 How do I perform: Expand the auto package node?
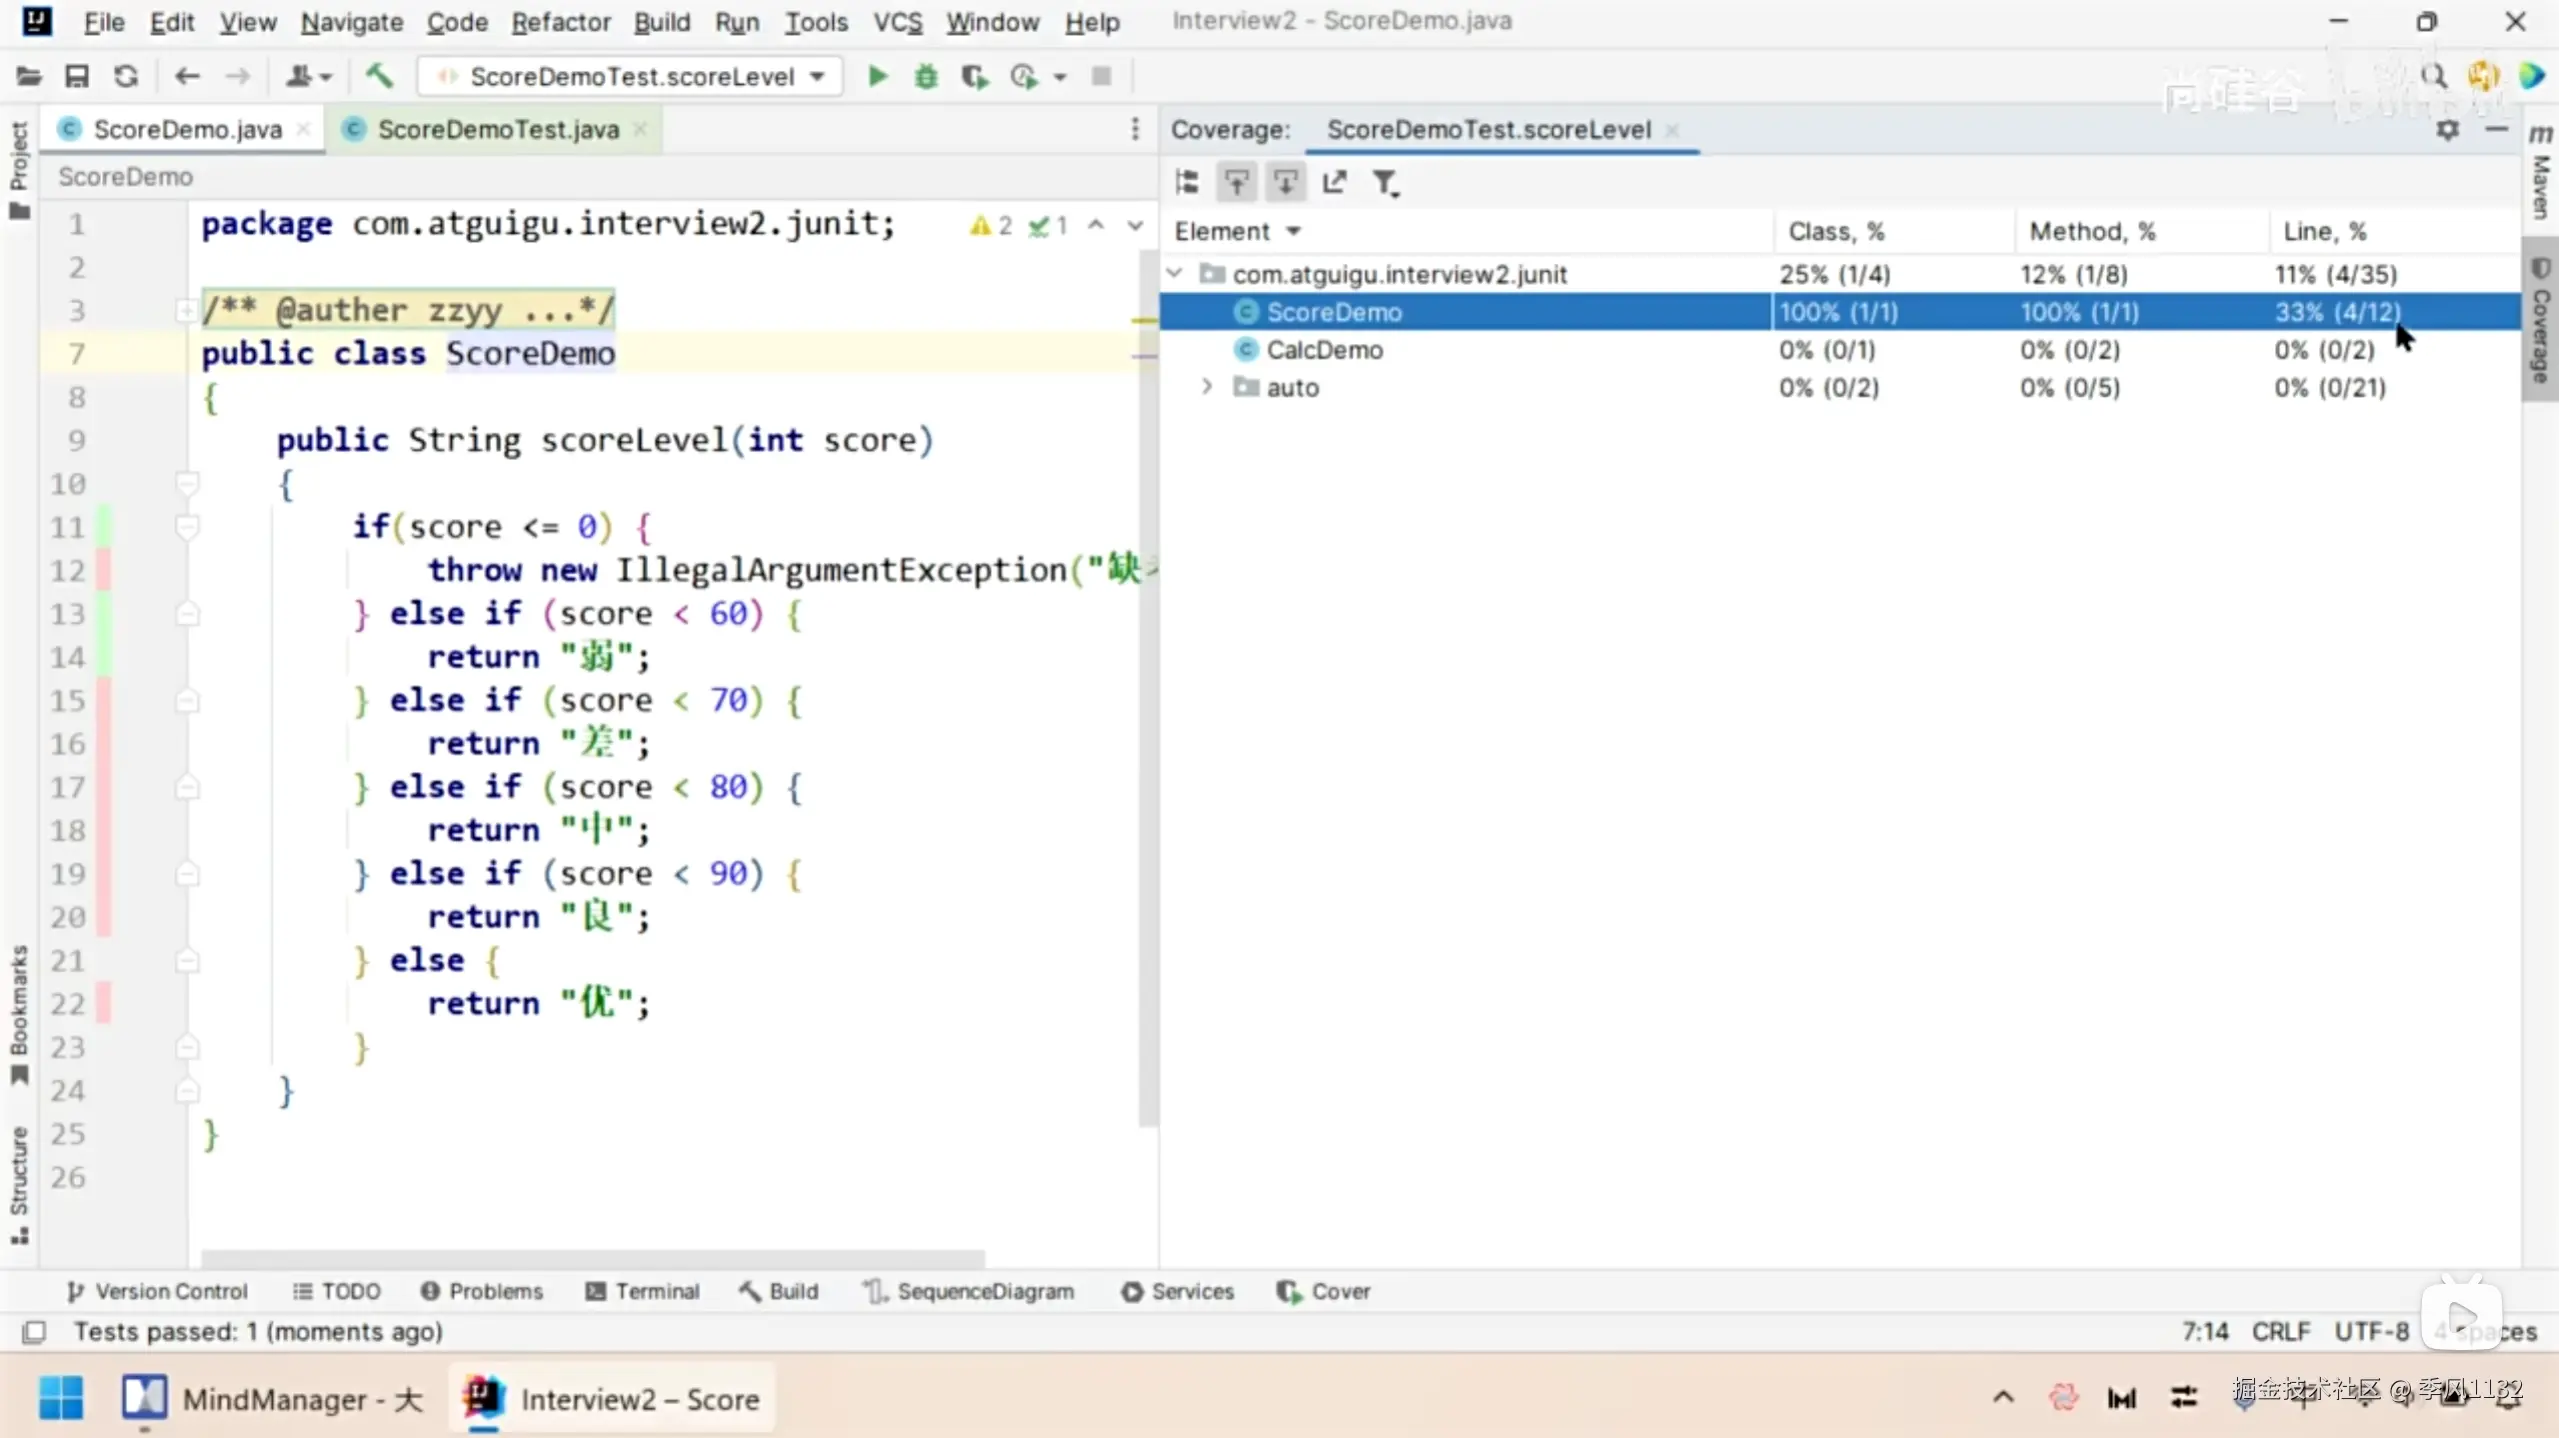click(1206, 387)
